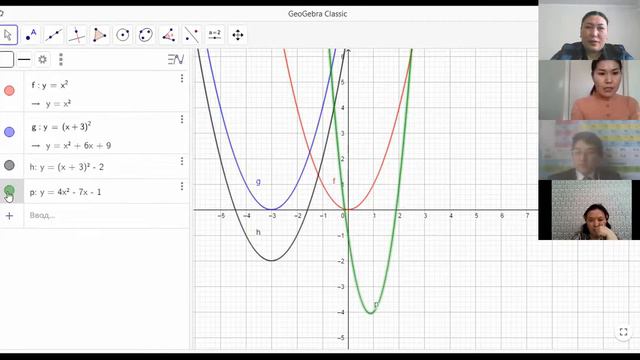Select expanded form y = x² + 6x + 9

(x=78, y=146)
